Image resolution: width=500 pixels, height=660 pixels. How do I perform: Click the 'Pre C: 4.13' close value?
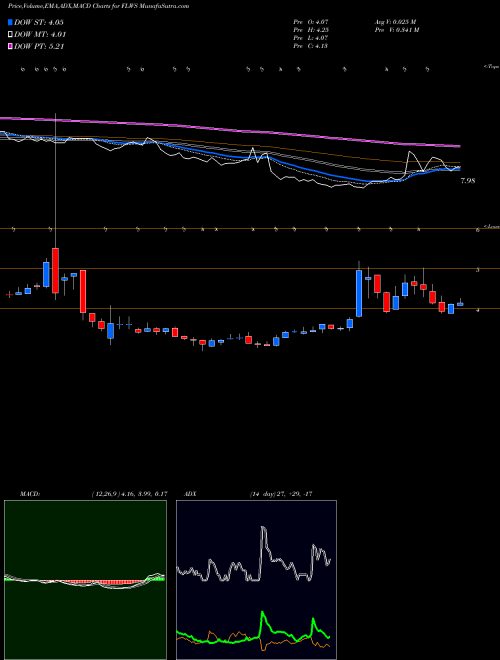[311, 46]
